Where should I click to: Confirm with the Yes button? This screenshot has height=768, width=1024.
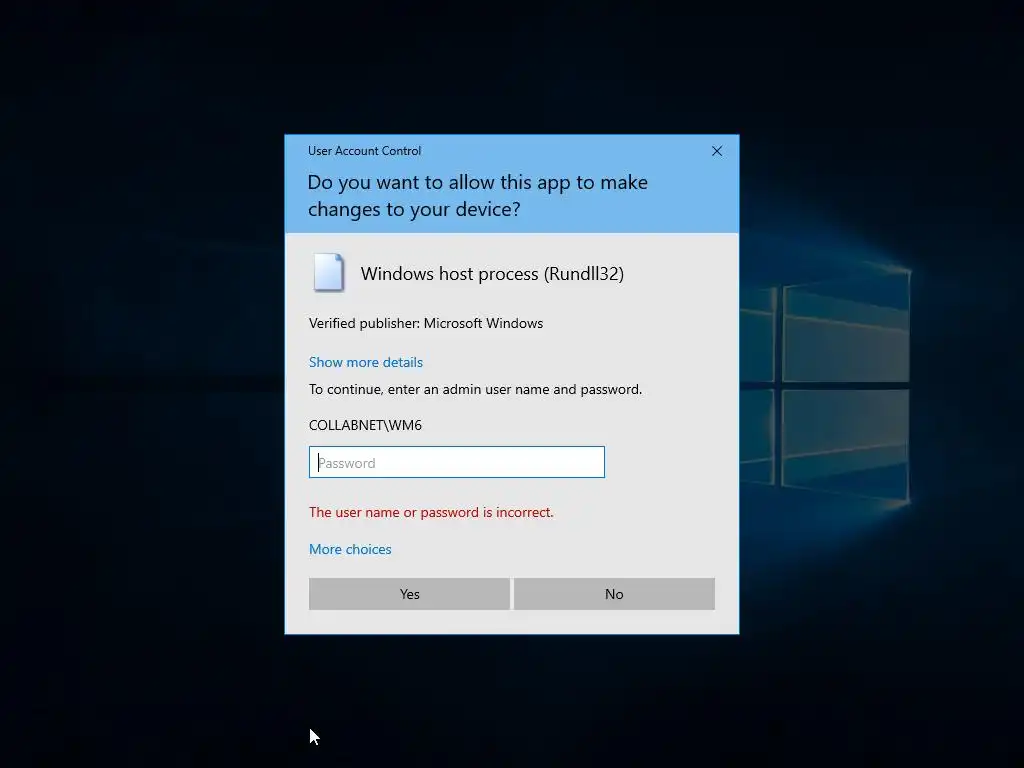pyautogui.click(x=409, y=594)
